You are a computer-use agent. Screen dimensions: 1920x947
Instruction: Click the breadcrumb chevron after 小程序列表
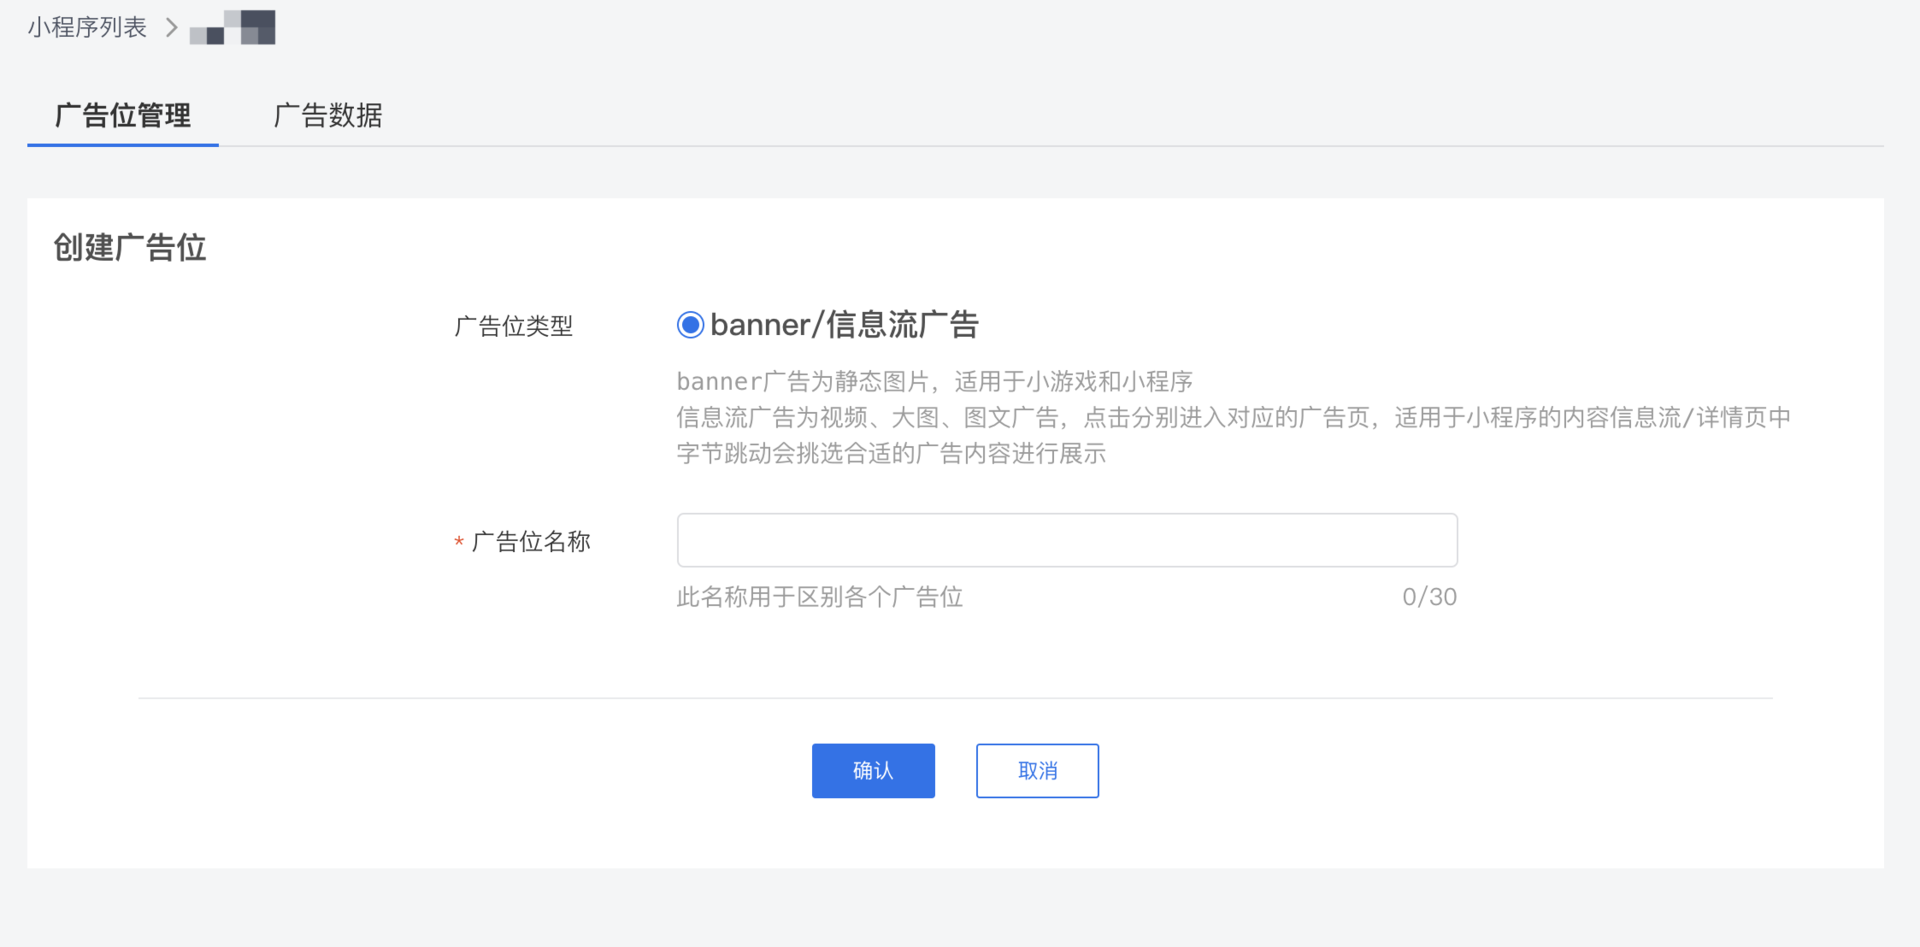click(x=171, y=27)
